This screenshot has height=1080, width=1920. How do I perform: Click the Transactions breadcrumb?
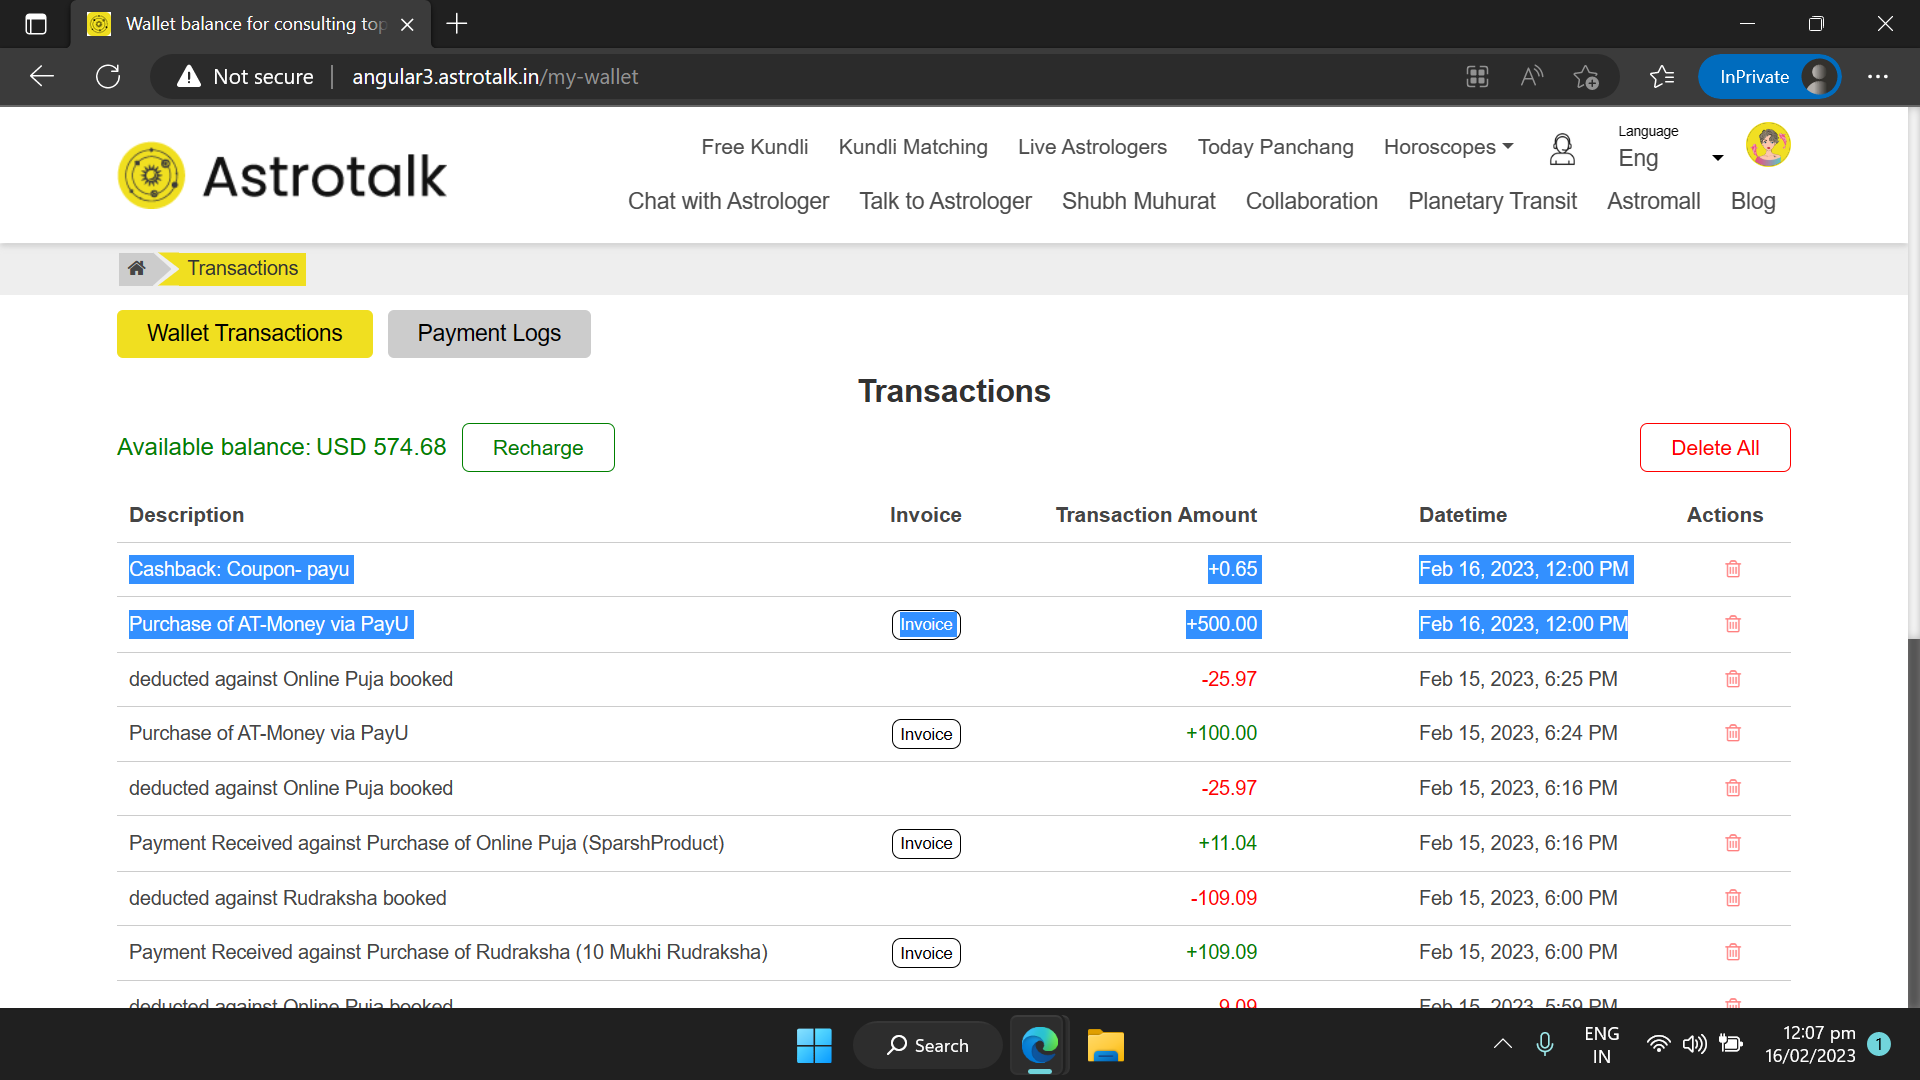pos(242,268)
